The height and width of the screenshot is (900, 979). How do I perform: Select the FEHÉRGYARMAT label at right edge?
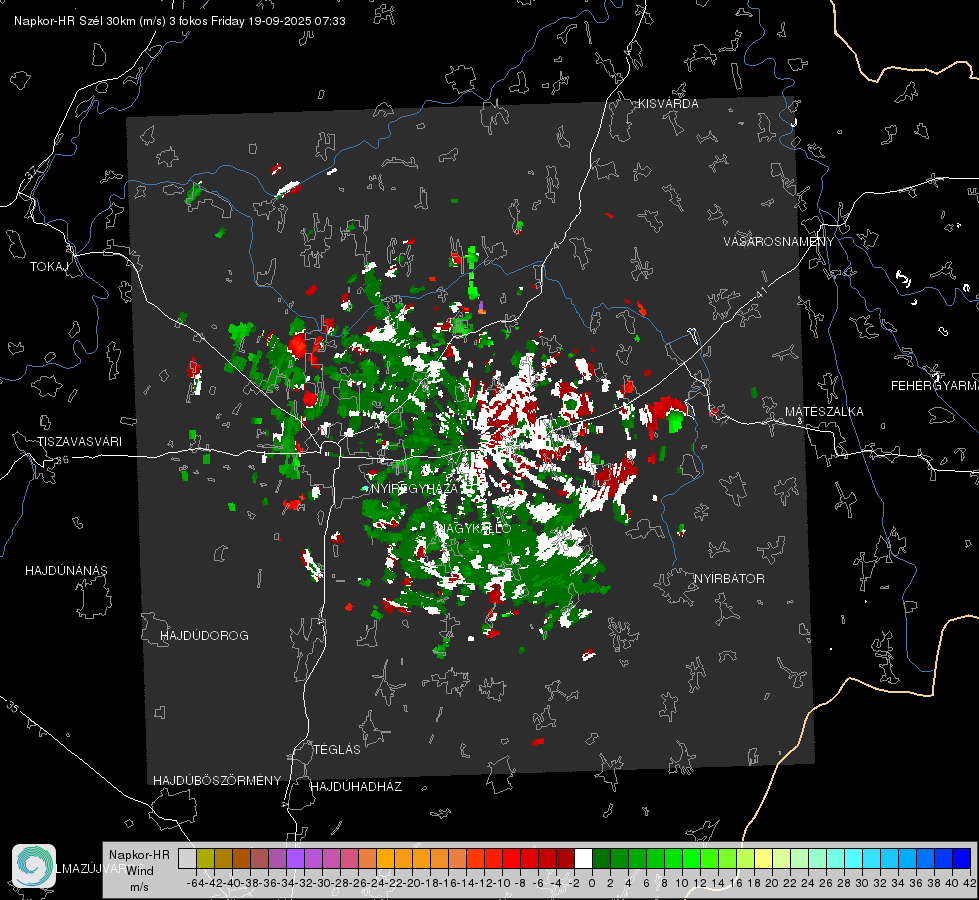pos(935,386)
